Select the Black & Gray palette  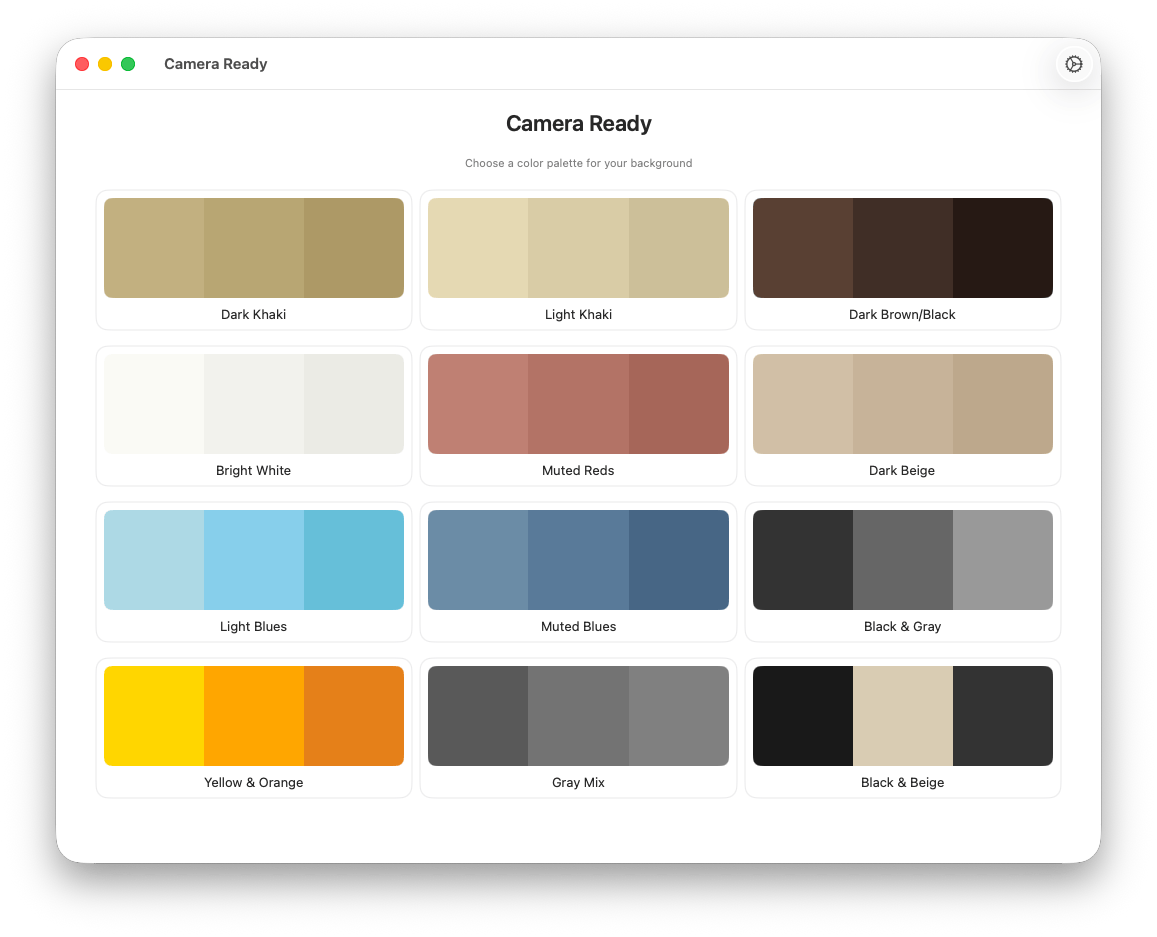click(902, 572)
